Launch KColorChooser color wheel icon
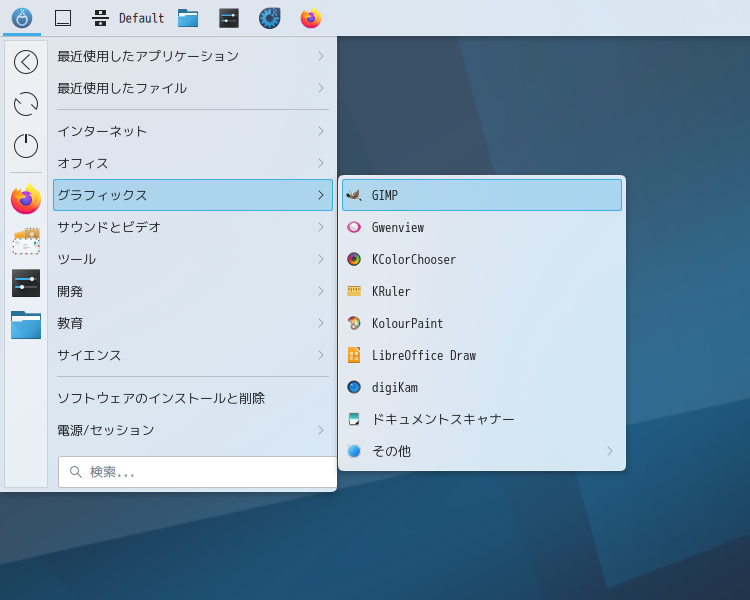750x600 pixels. point(354,259)
